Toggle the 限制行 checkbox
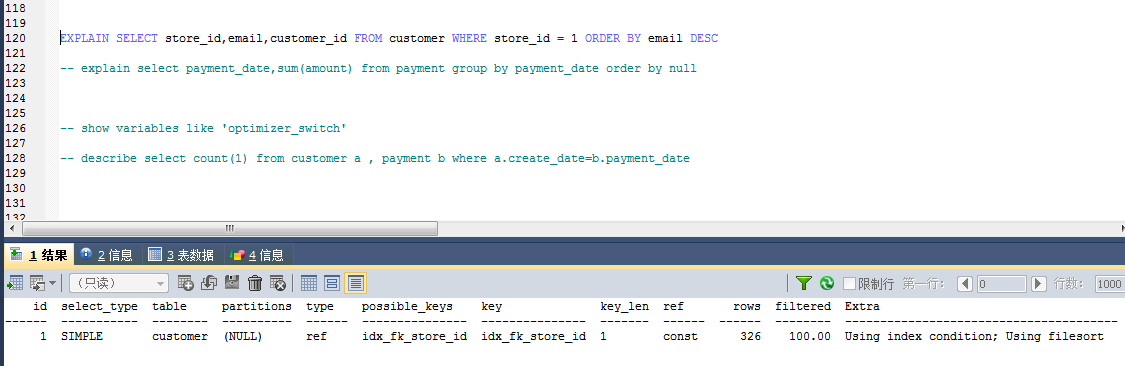The image size is (1125, 366). 849,283
